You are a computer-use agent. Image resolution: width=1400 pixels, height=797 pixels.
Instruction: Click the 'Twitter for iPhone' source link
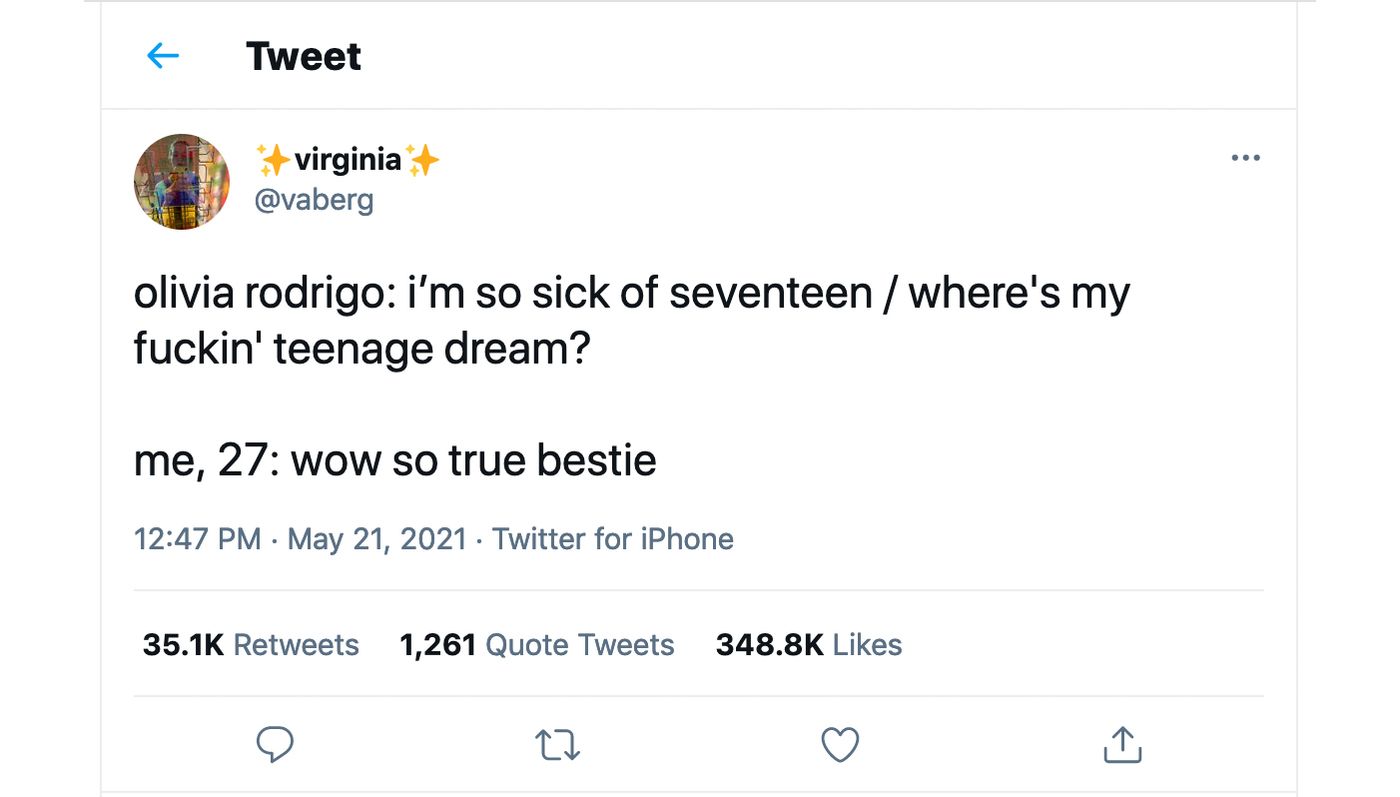click(x=613, y=539)
